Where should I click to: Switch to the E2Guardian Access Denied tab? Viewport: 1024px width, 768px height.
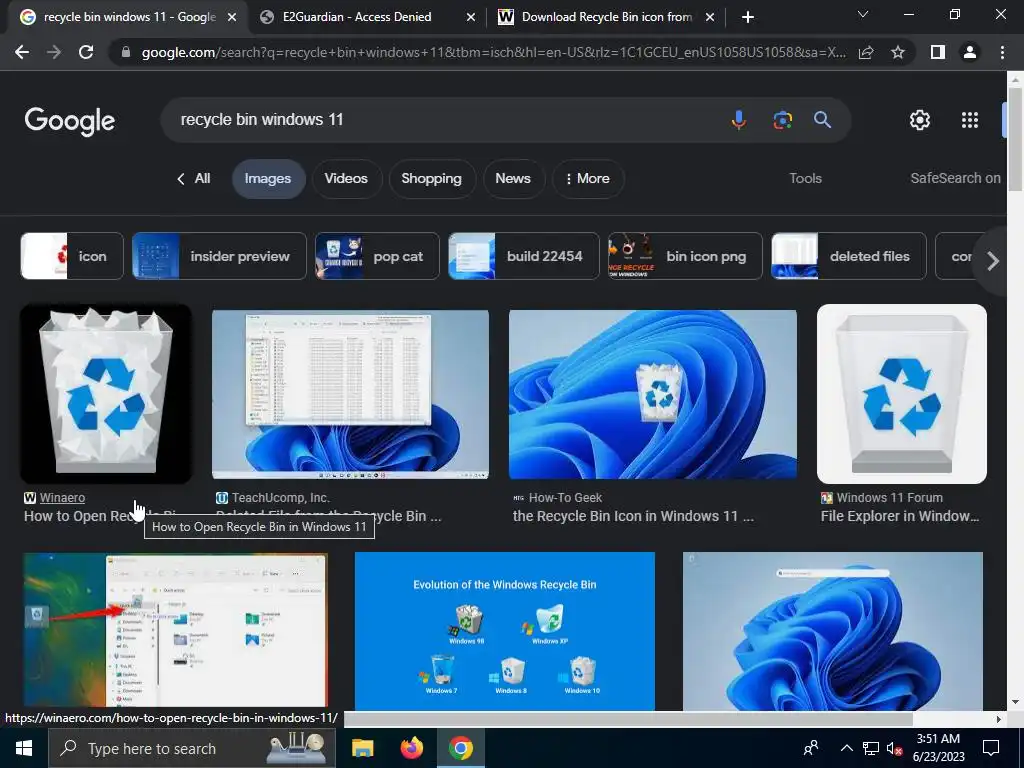point(357,17)
